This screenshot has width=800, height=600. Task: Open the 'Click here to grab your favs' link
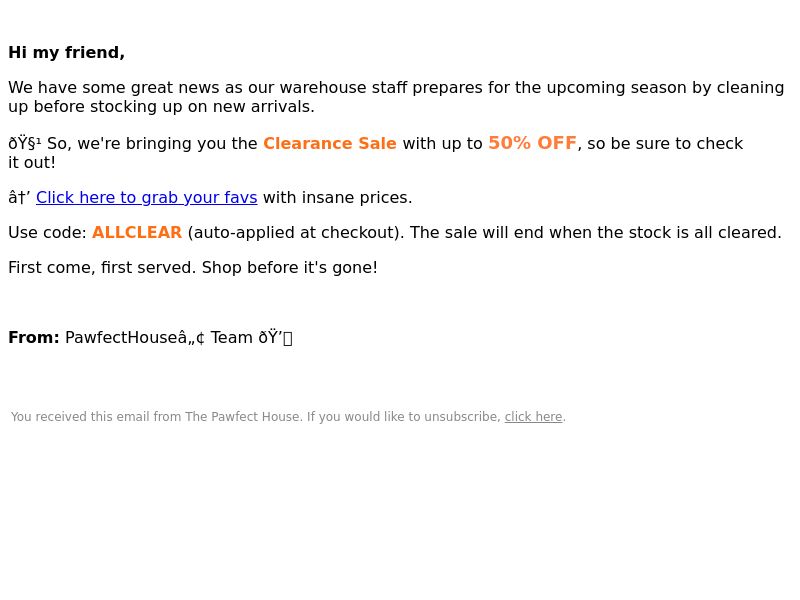pos(146,197)
